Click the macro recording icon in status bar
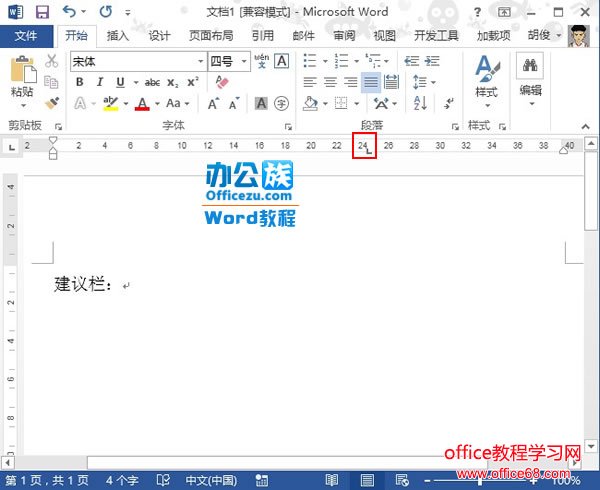This screenshot has height=490, width=600. (262, 480)
